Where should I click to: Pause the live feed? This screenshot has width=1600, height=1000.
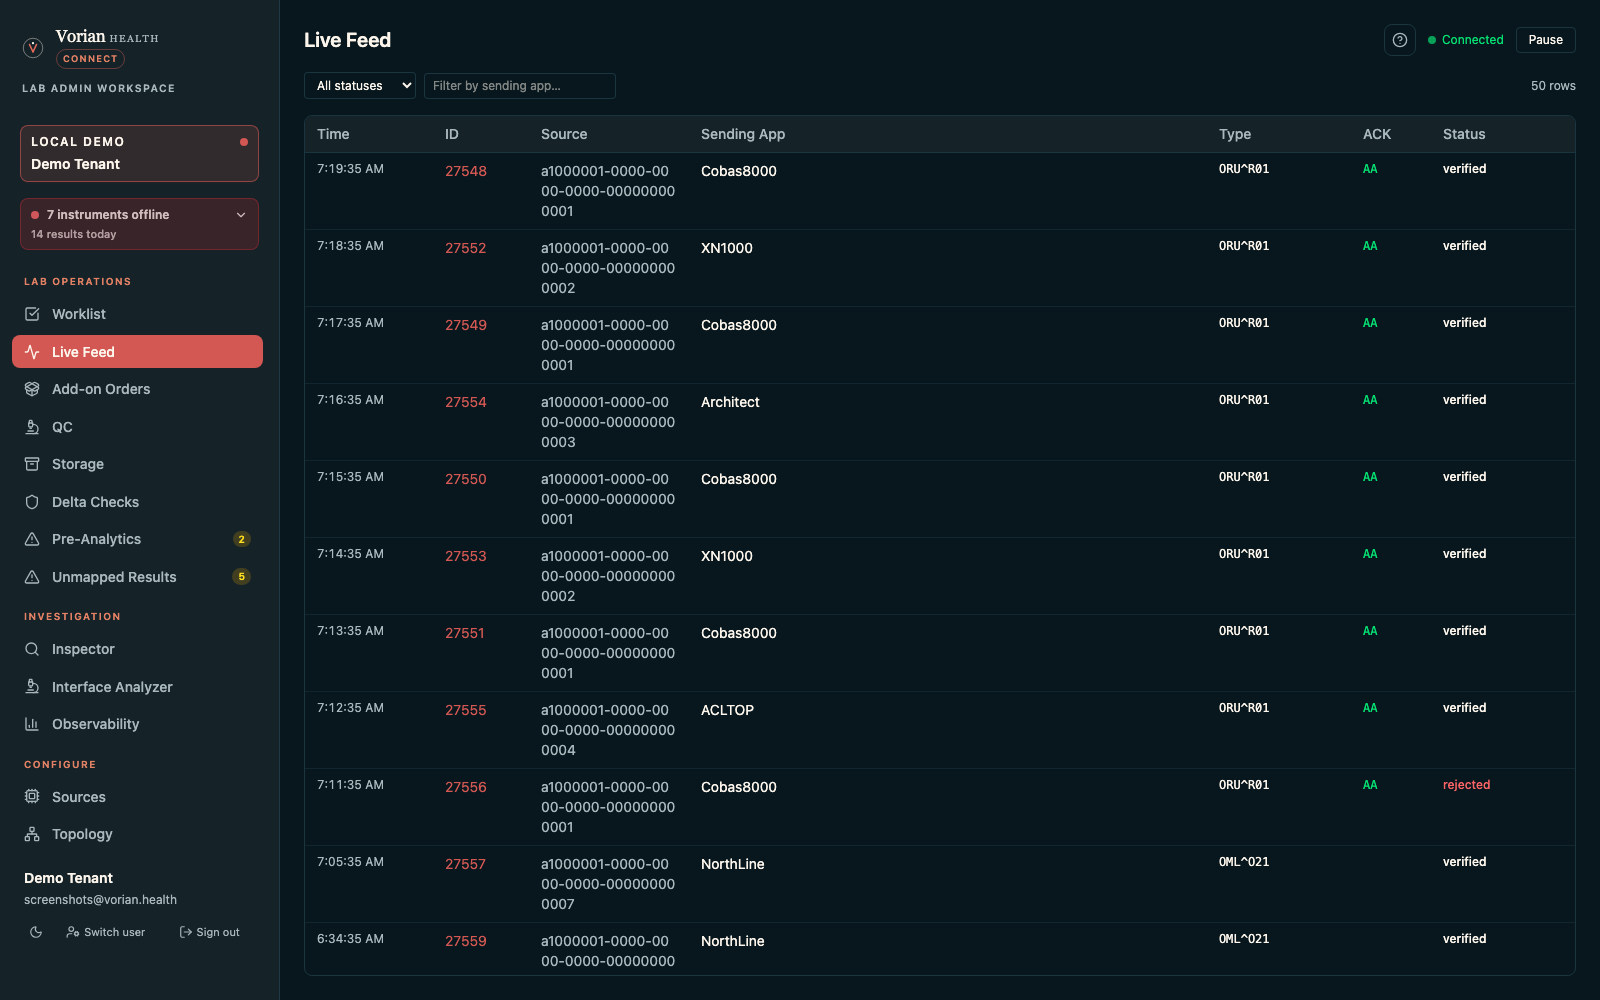1545,40
